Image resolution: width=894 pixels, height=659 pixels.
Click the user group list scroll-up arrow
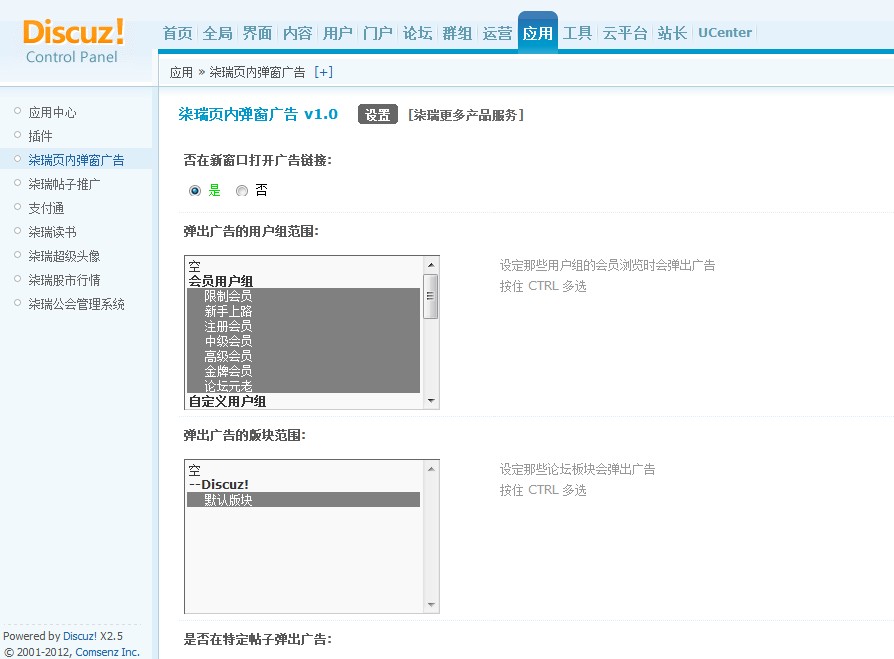[x=431, y=265]
